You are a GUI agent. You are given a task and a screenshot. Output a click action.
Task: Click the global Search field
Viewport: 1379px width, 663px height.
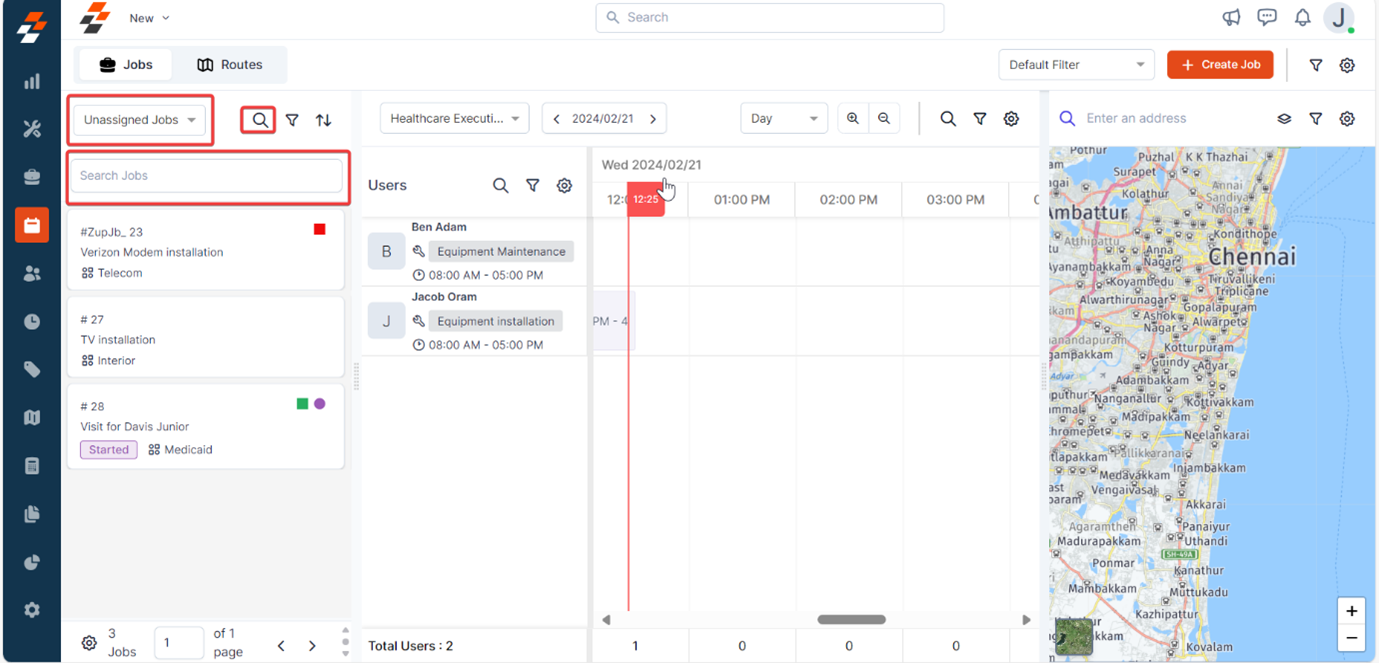coord(770,17)
